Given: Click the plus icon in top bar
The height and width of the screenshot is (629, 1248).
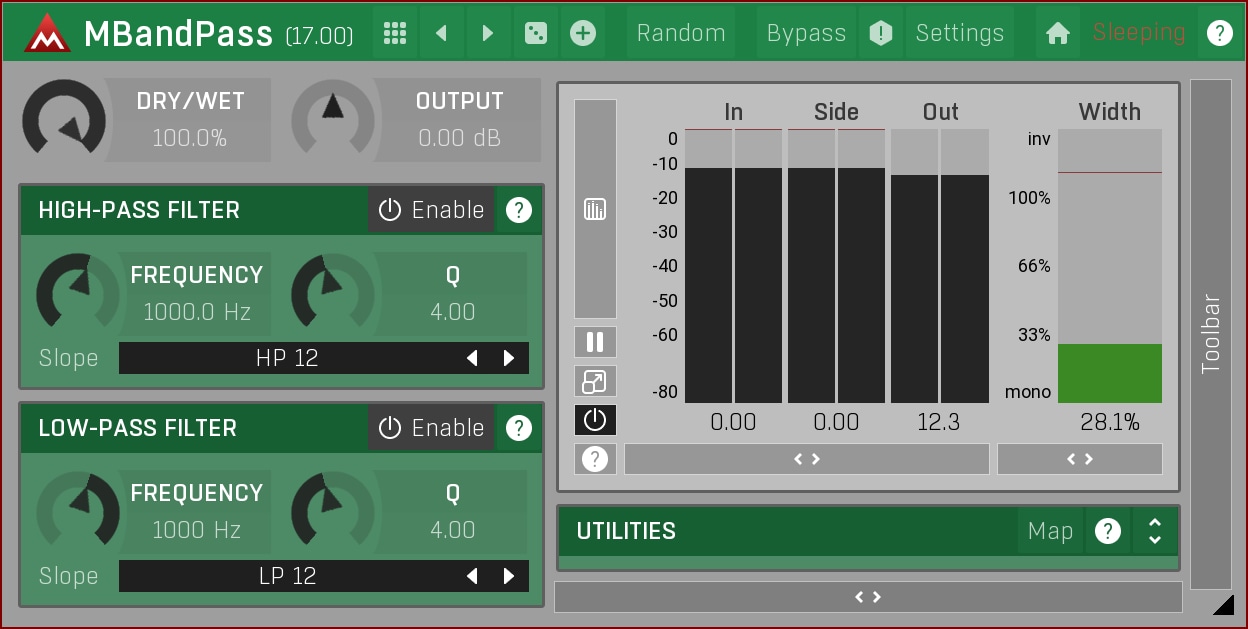Looking at the screenshot, I should [x=582, y=33].
